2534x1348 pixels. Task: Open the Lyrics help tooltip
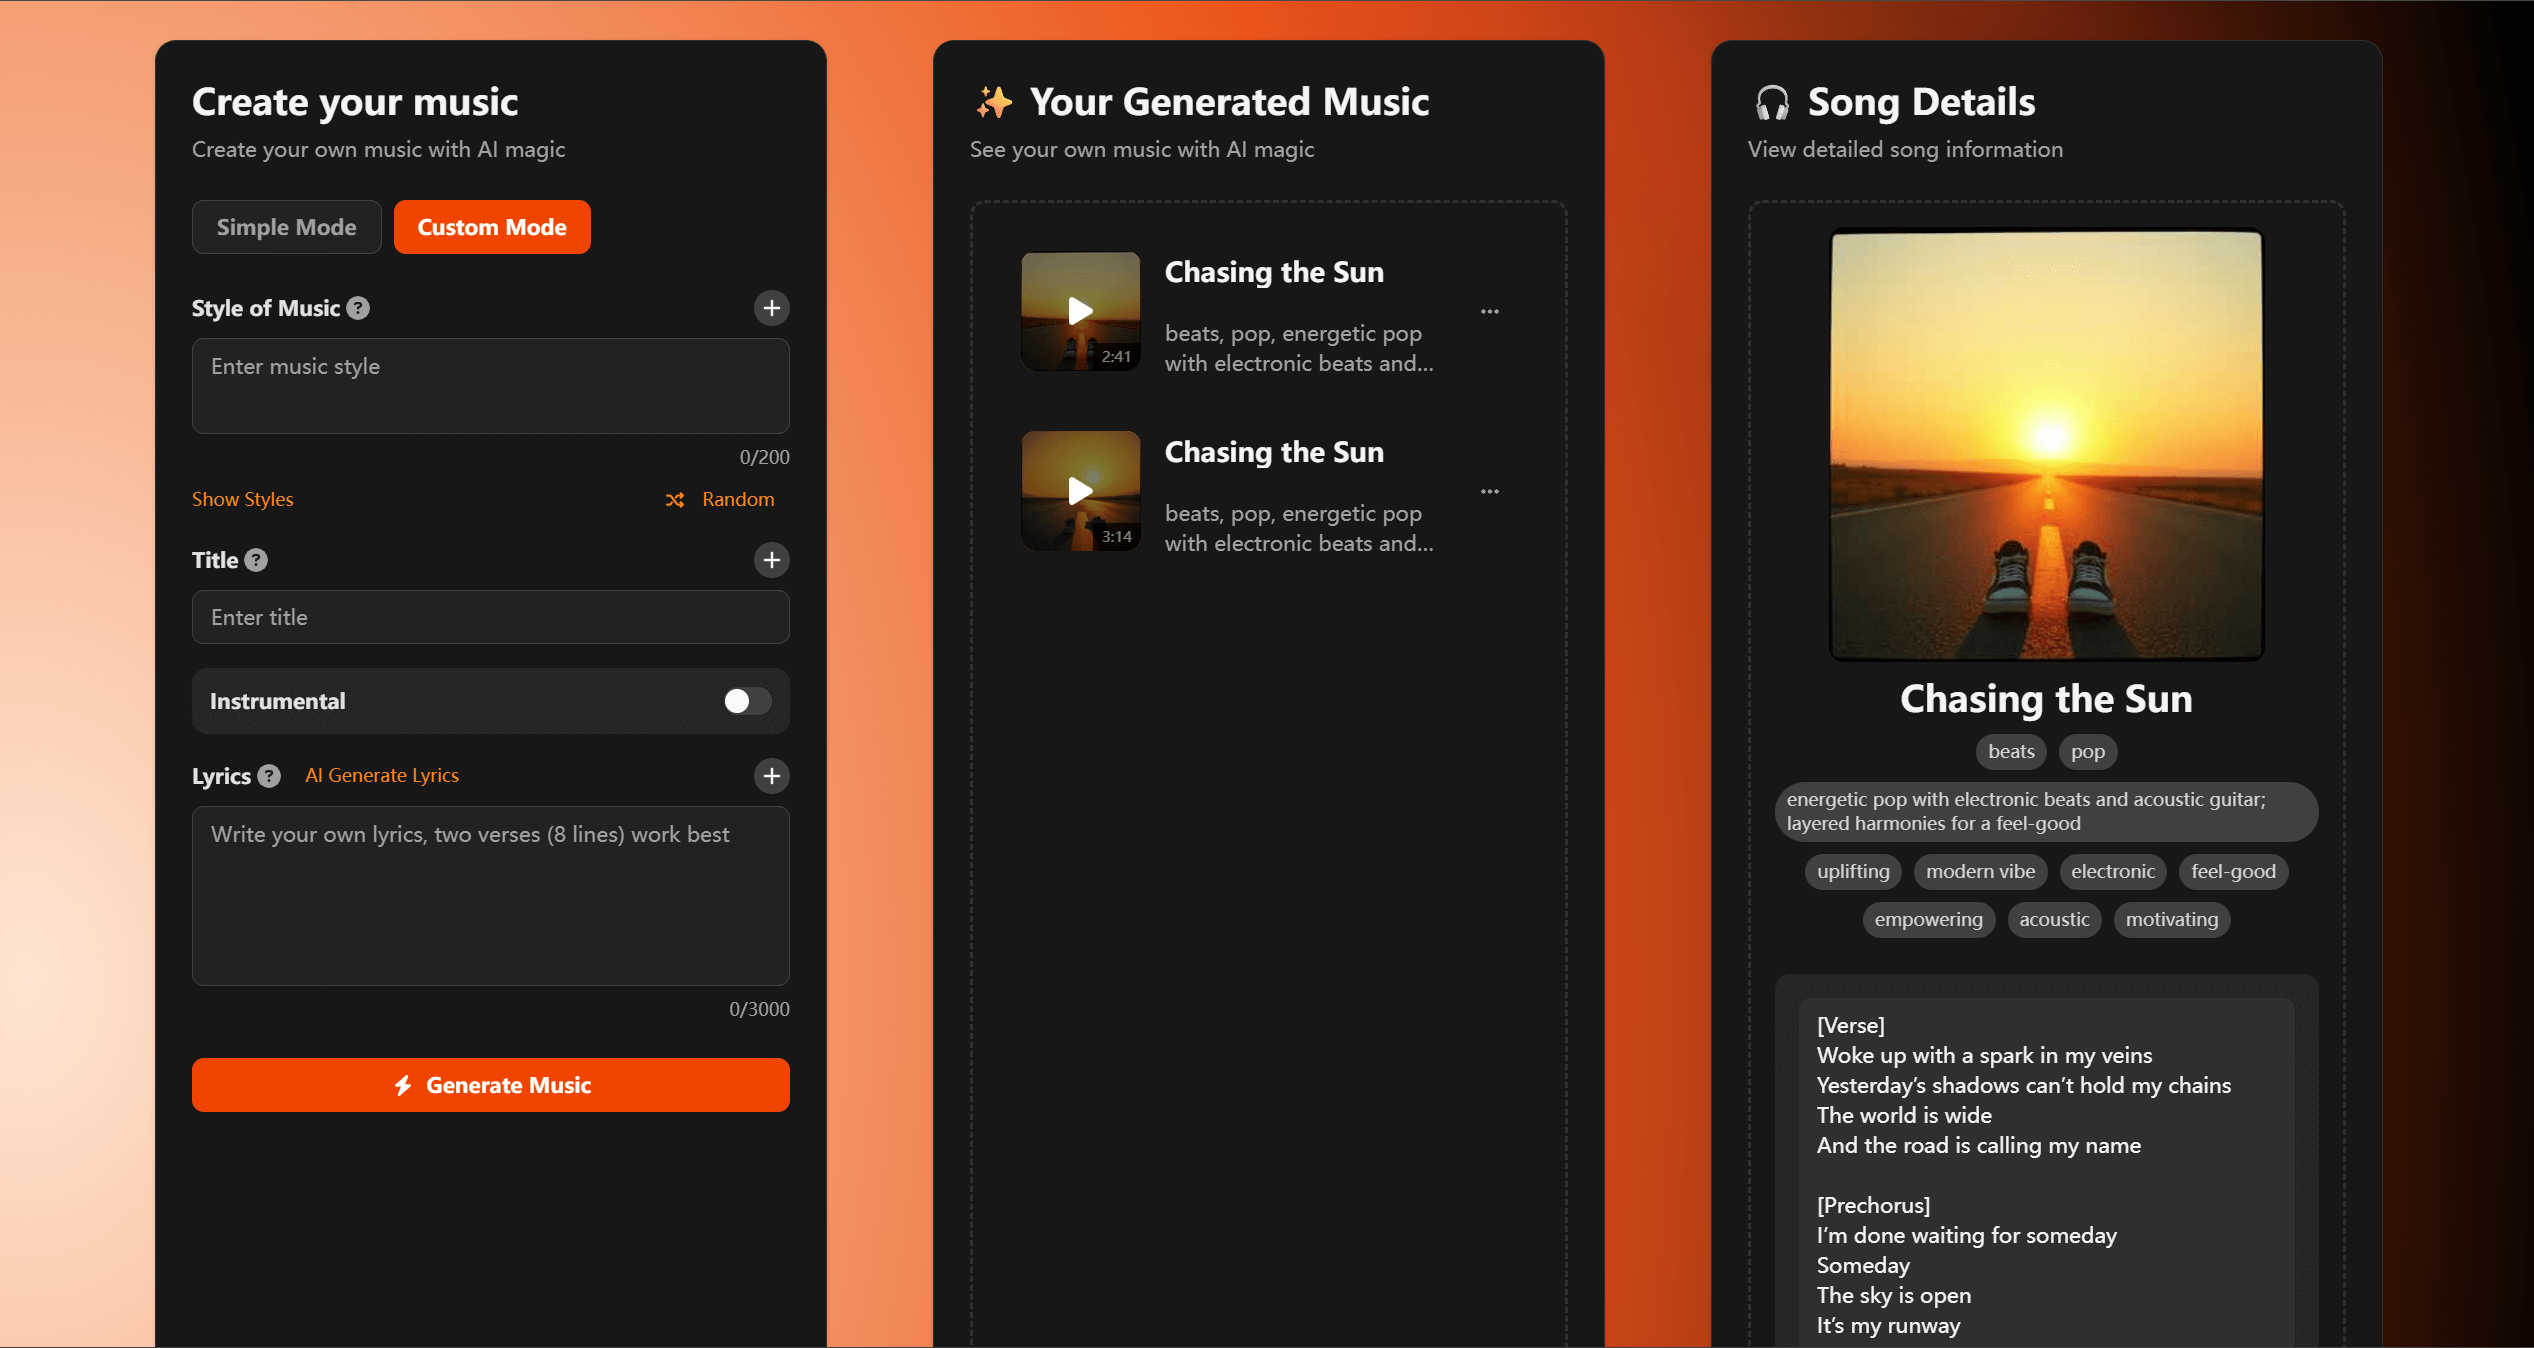(x=267, y=776)
